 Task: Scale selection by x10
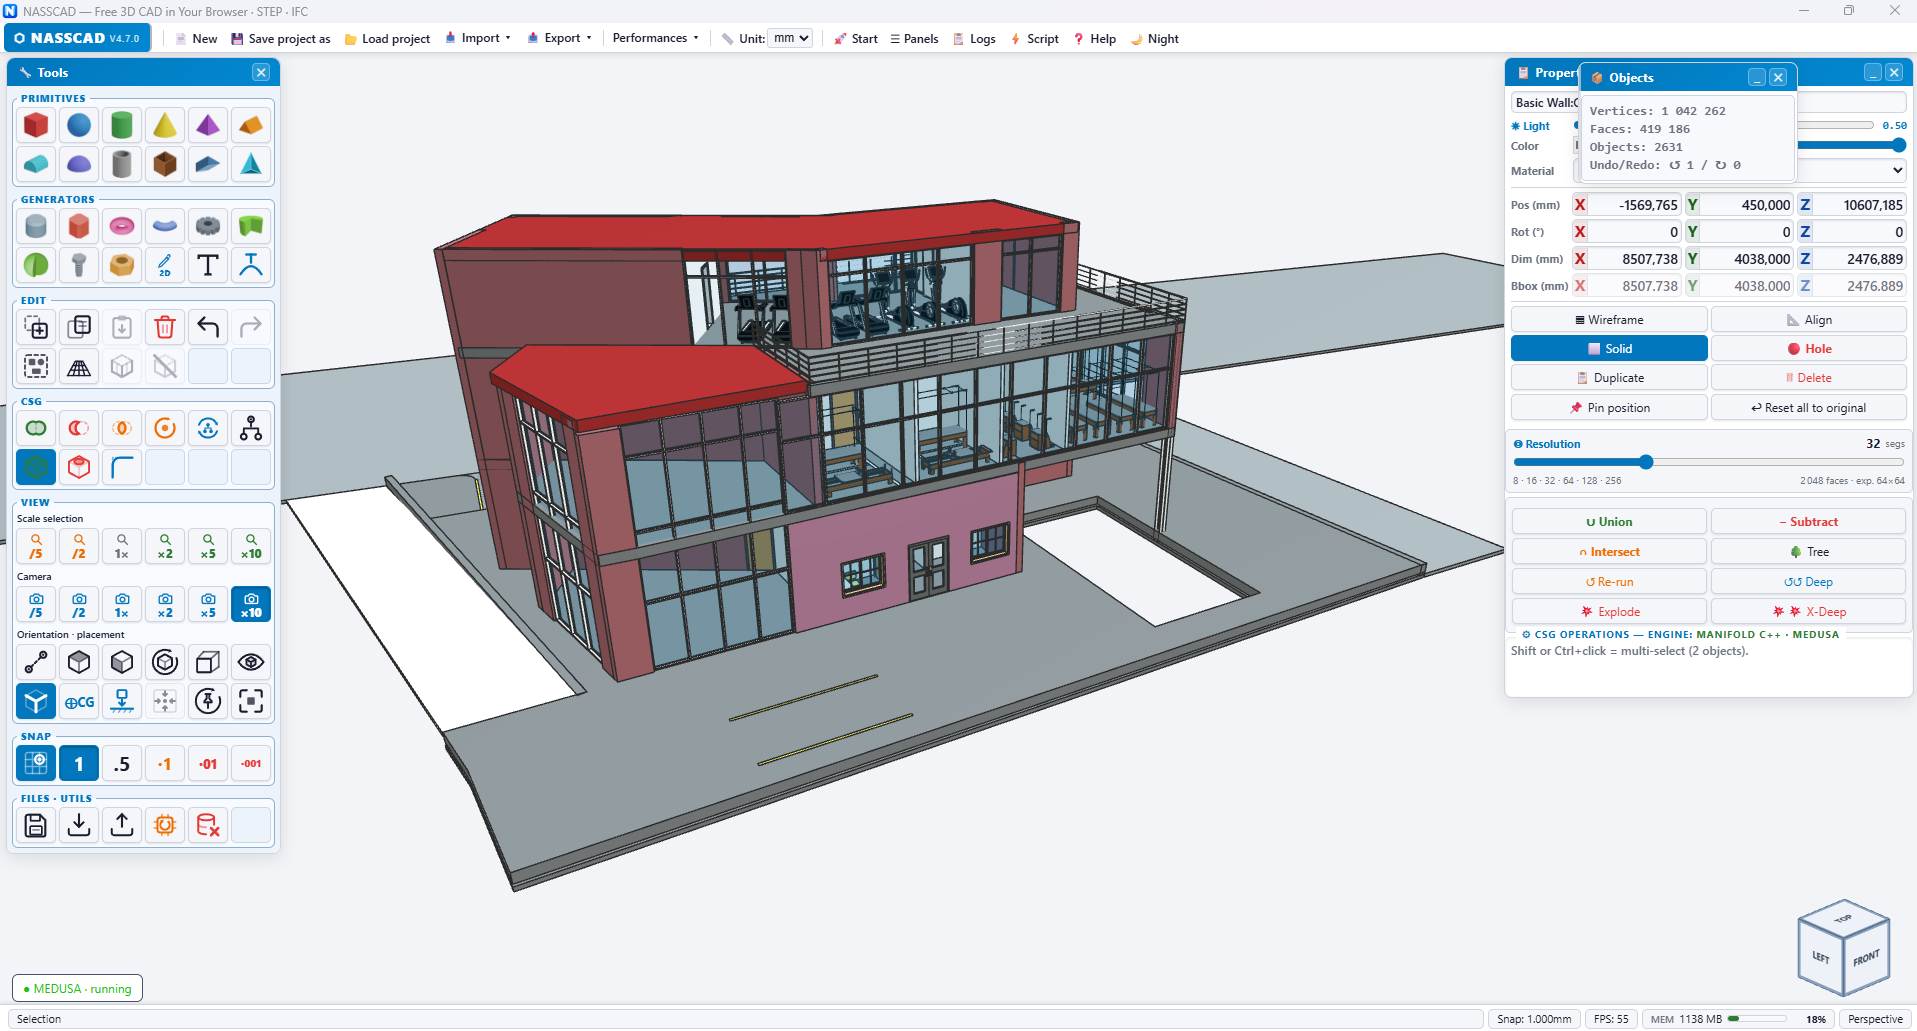(251, 546)
